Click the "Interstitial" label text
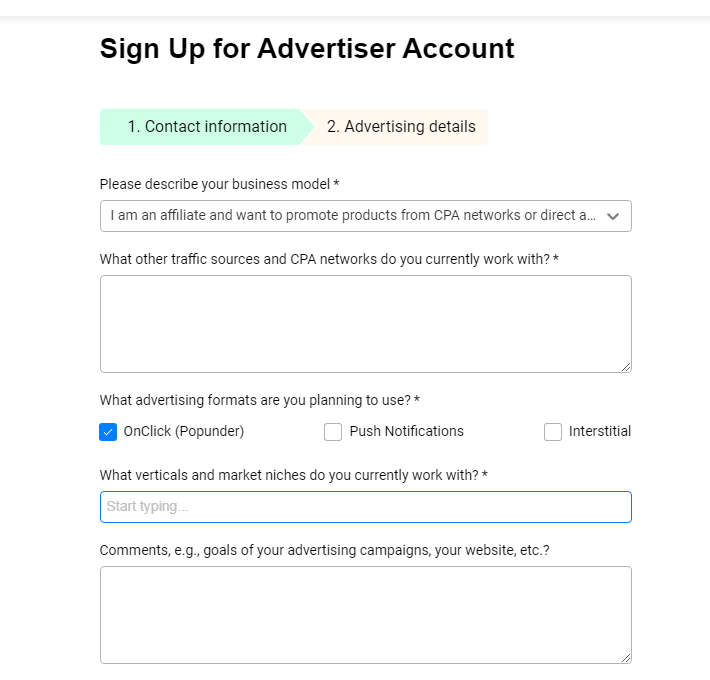710x680 pixels. coord(600,432)
